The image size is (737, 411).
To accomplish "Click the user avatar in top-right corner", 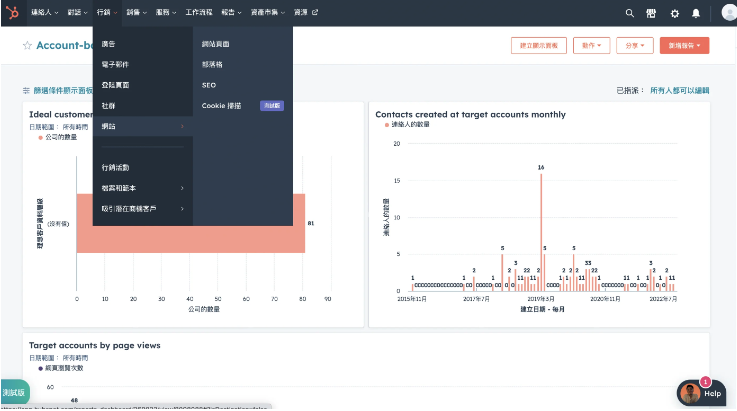I will (x=727, y=13).
